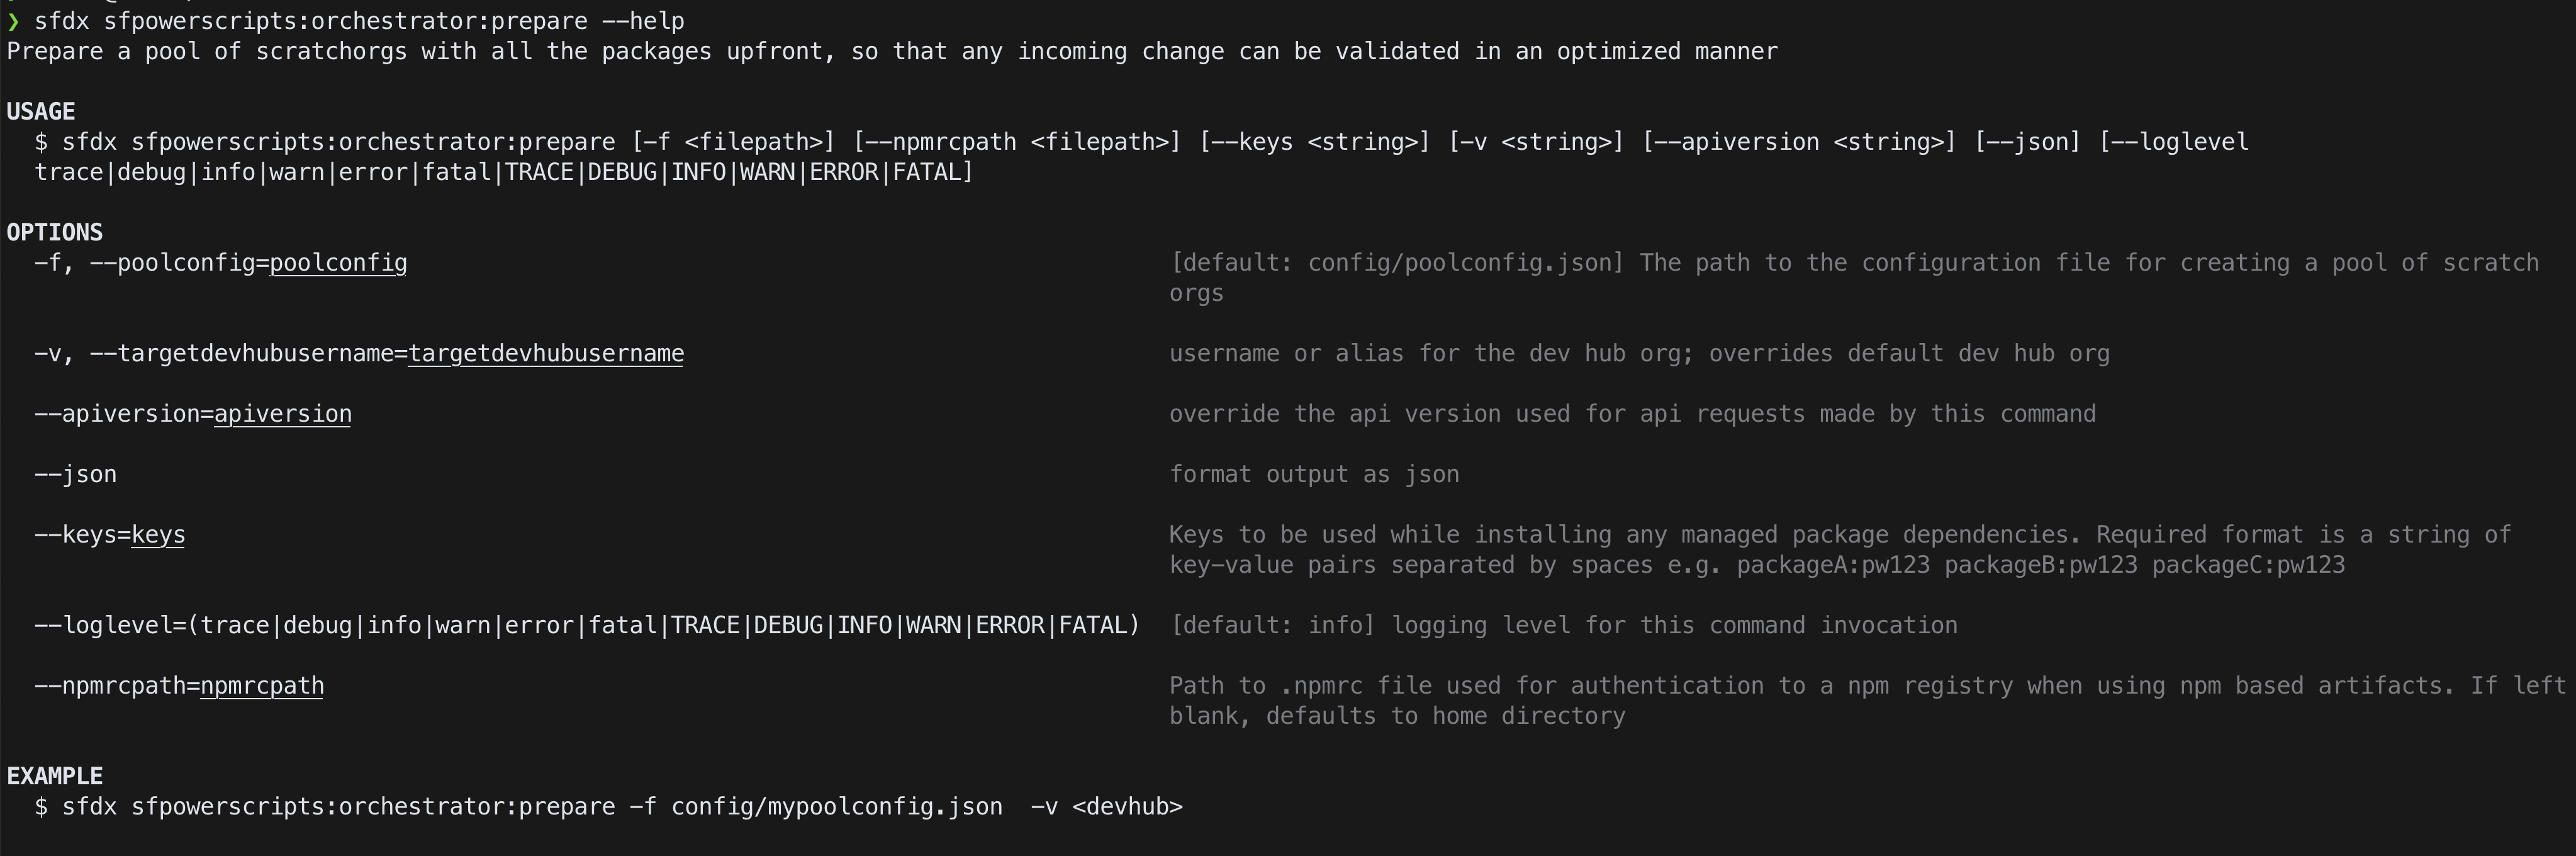
Task: Click the underlined targetdevhubusername argument
Action: pos(546,354)
